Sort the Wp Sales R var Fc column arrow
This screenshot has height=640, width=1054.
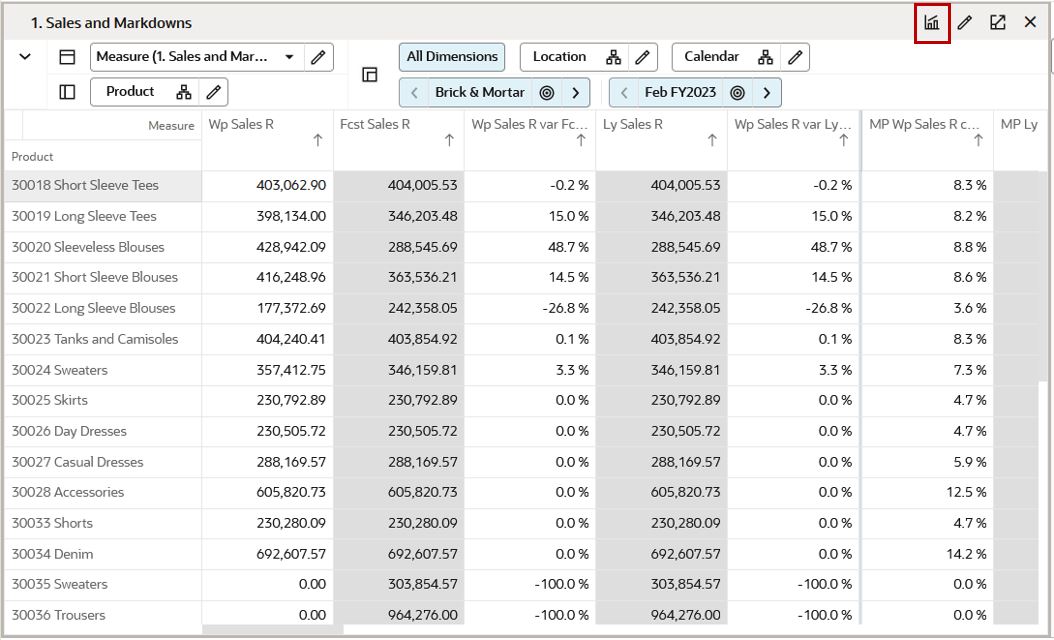[581, 140]
